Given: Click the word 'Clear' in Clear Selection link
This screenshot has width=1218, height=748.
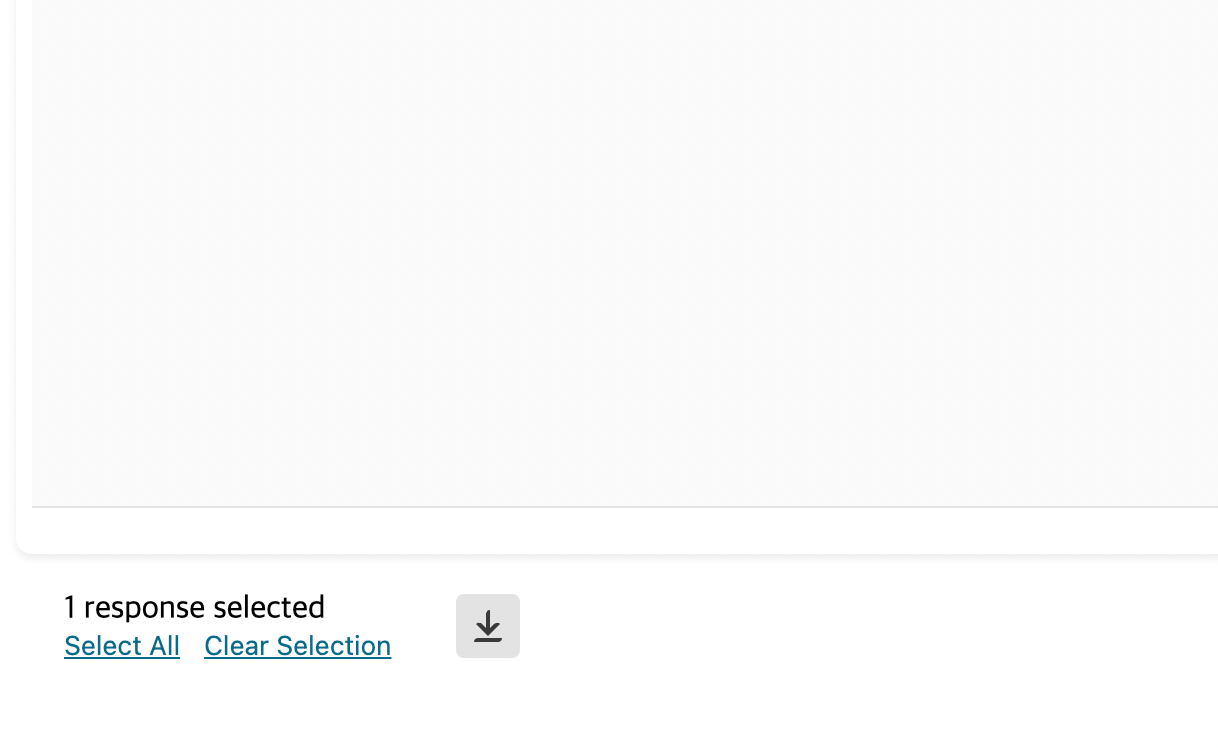Looking at the screenshot, I should pos(237,646).
